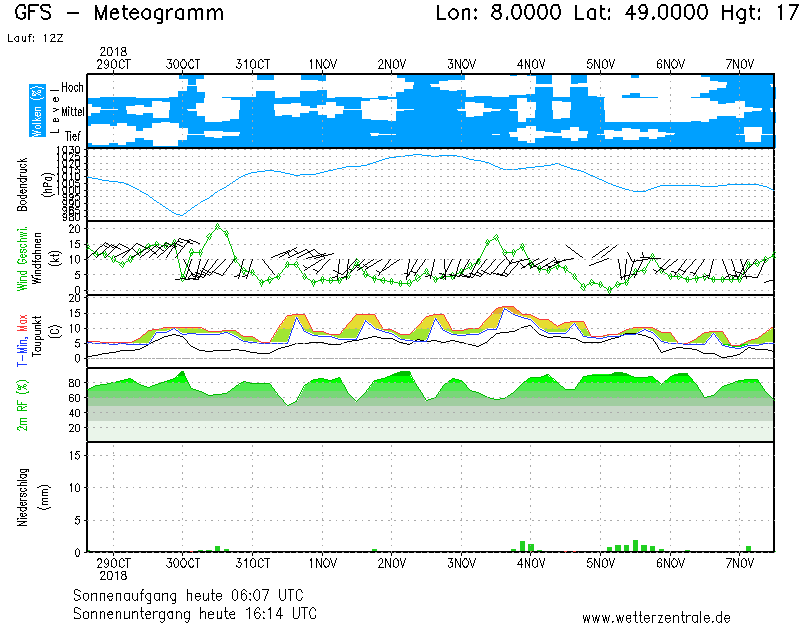
Task: Click the 'Lauf: 12Z' run label
Action: point(35,38)
